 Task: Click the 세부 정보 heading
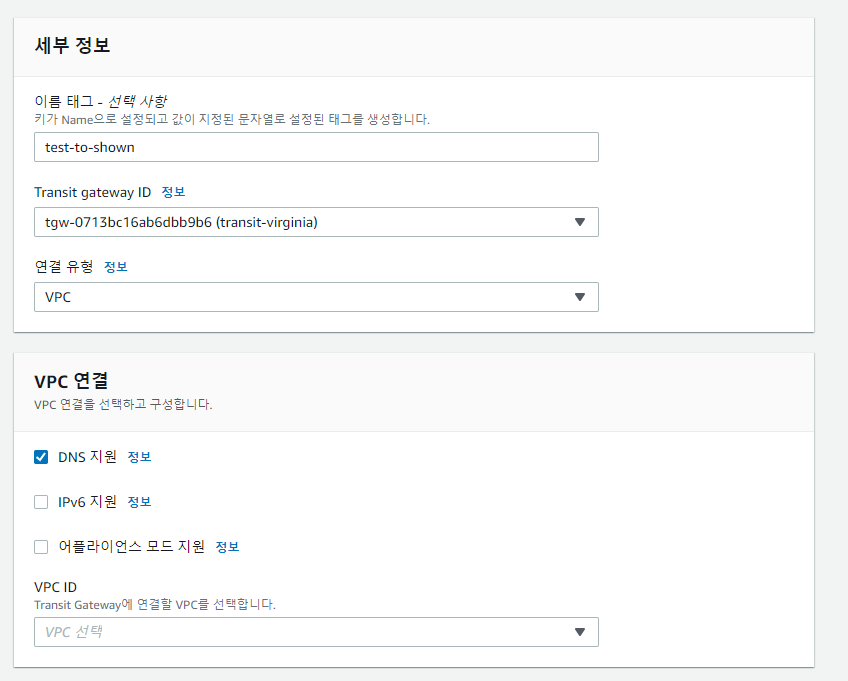pos(72,45)
